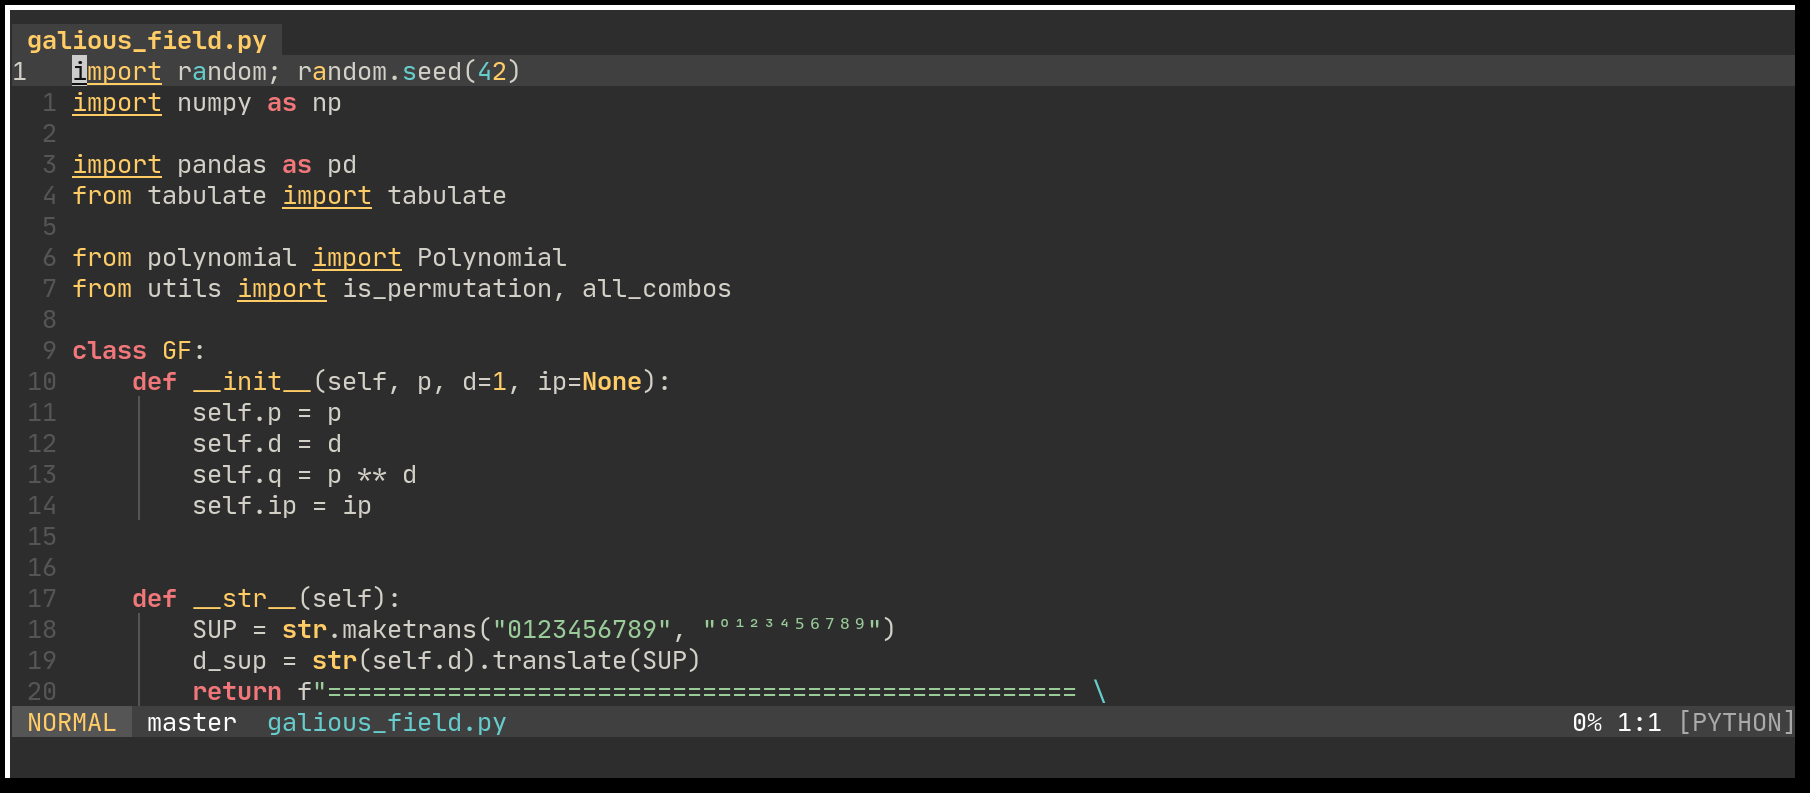Click 'ip=None' parameter in __init__ signature

click(x=590, y=382)
